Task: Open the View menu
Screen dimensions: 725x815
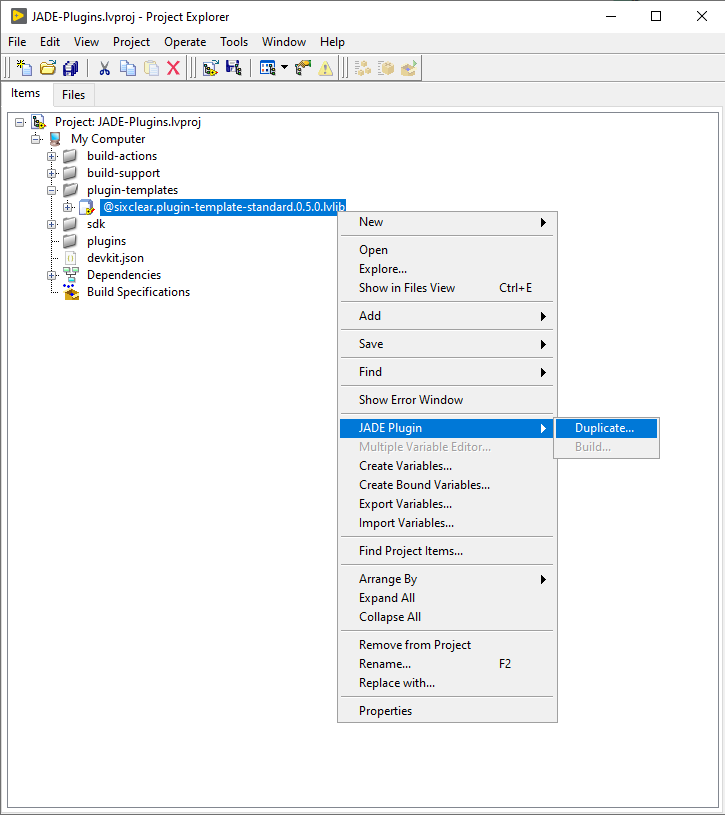Action: (86, 42)
